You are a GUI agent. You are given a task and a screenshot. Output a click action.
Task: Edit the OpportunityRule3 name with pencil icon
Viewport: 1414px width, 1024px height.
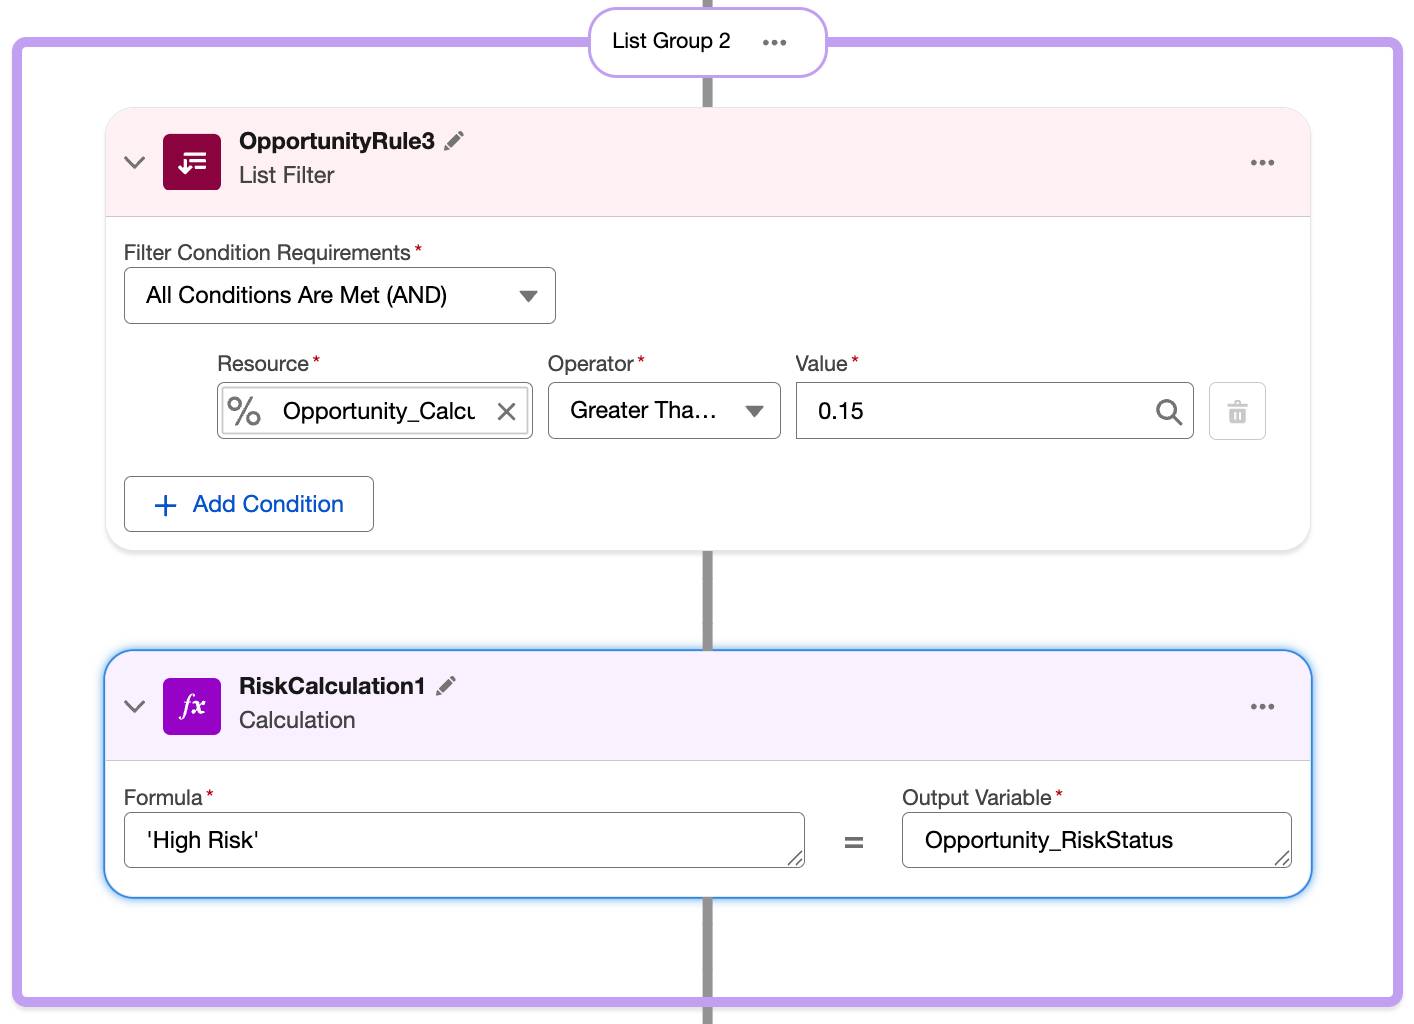coord(454,141)
